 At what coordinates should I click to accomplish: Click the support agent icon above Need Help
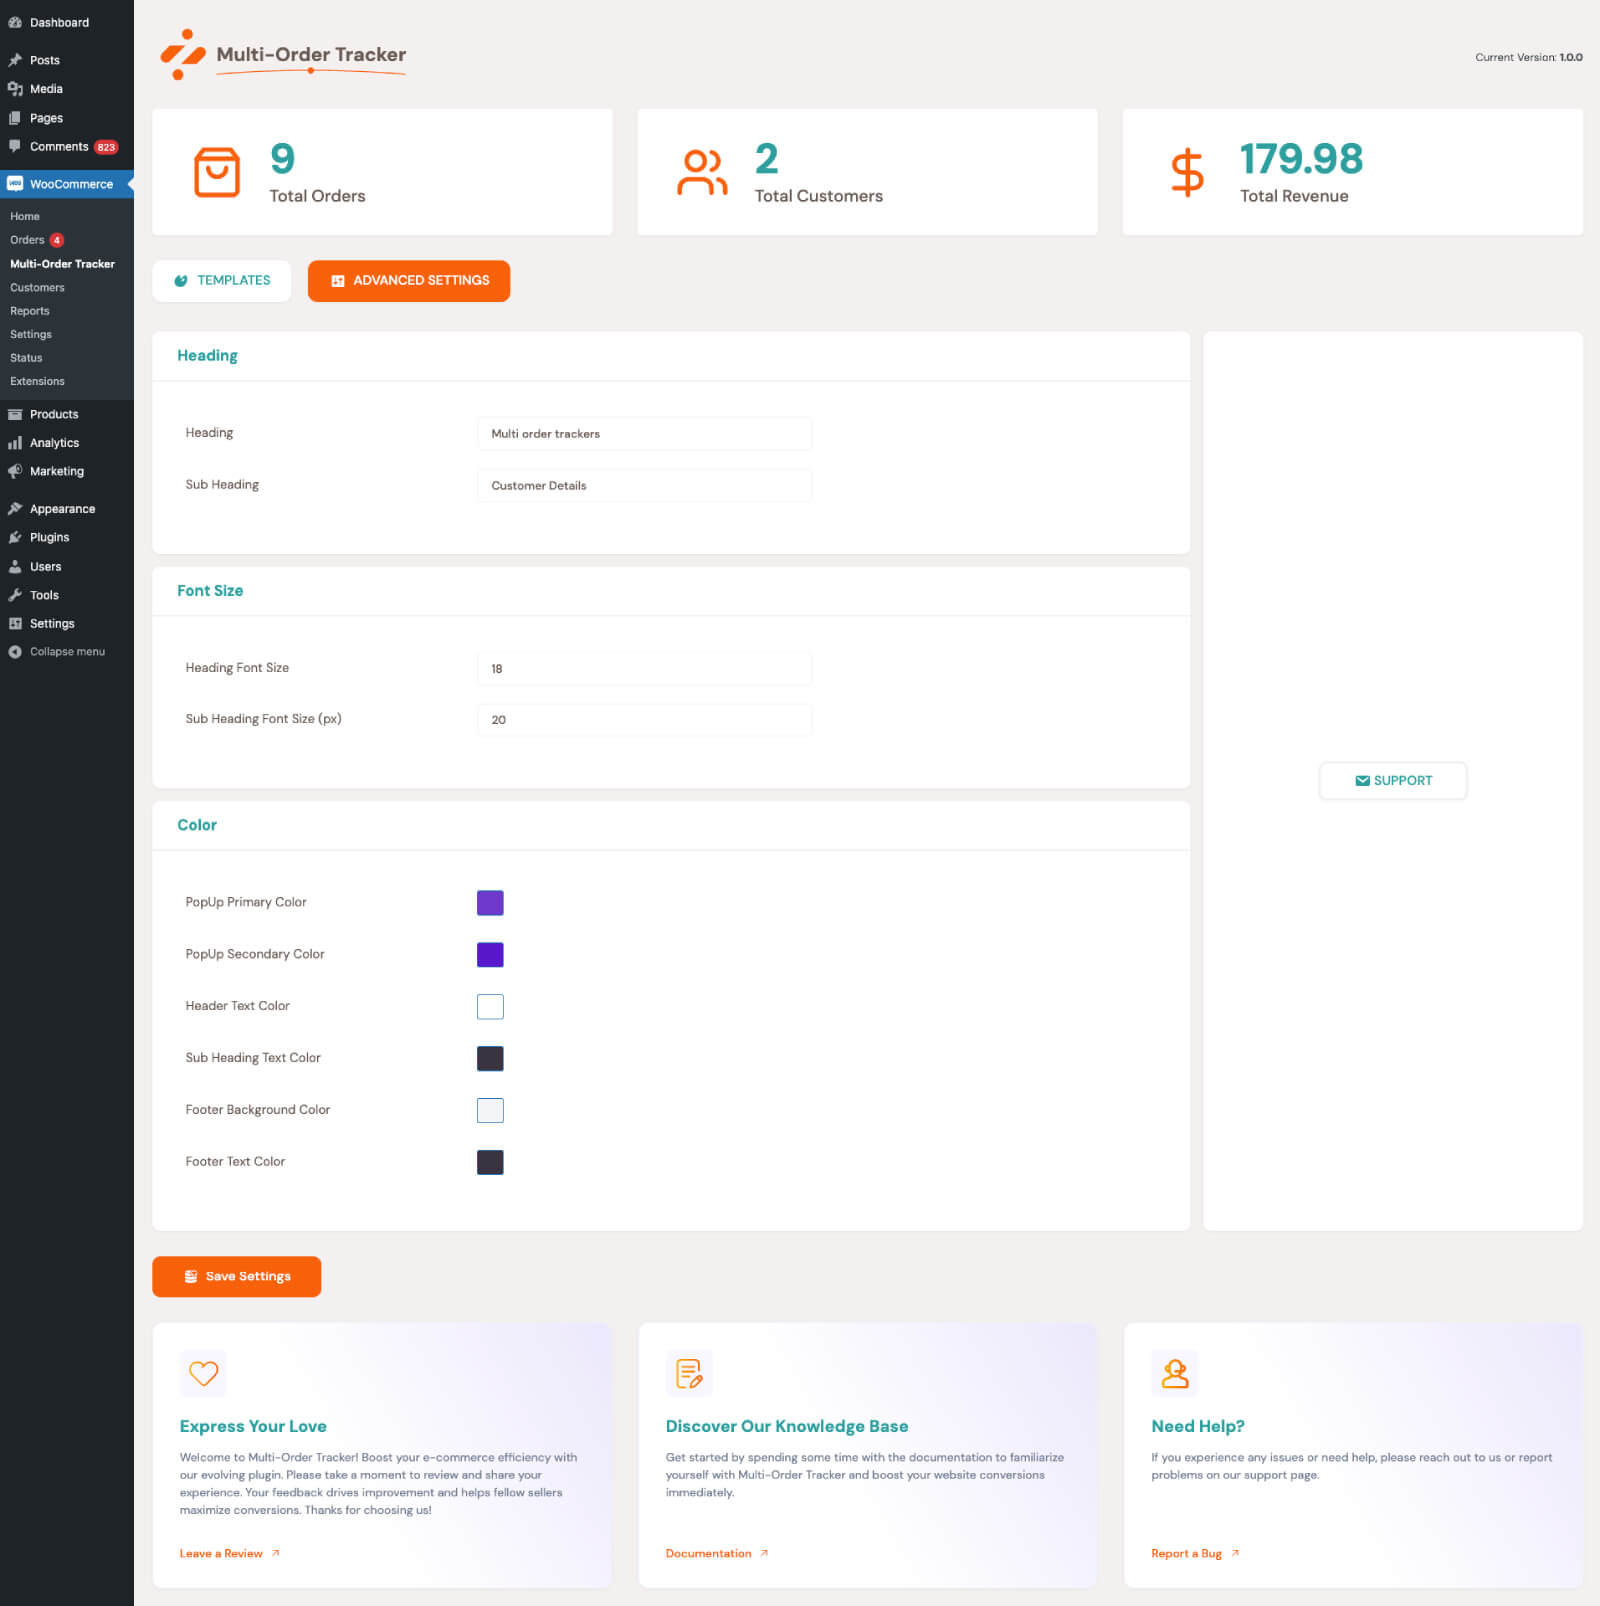[x=1175, y=1374]
